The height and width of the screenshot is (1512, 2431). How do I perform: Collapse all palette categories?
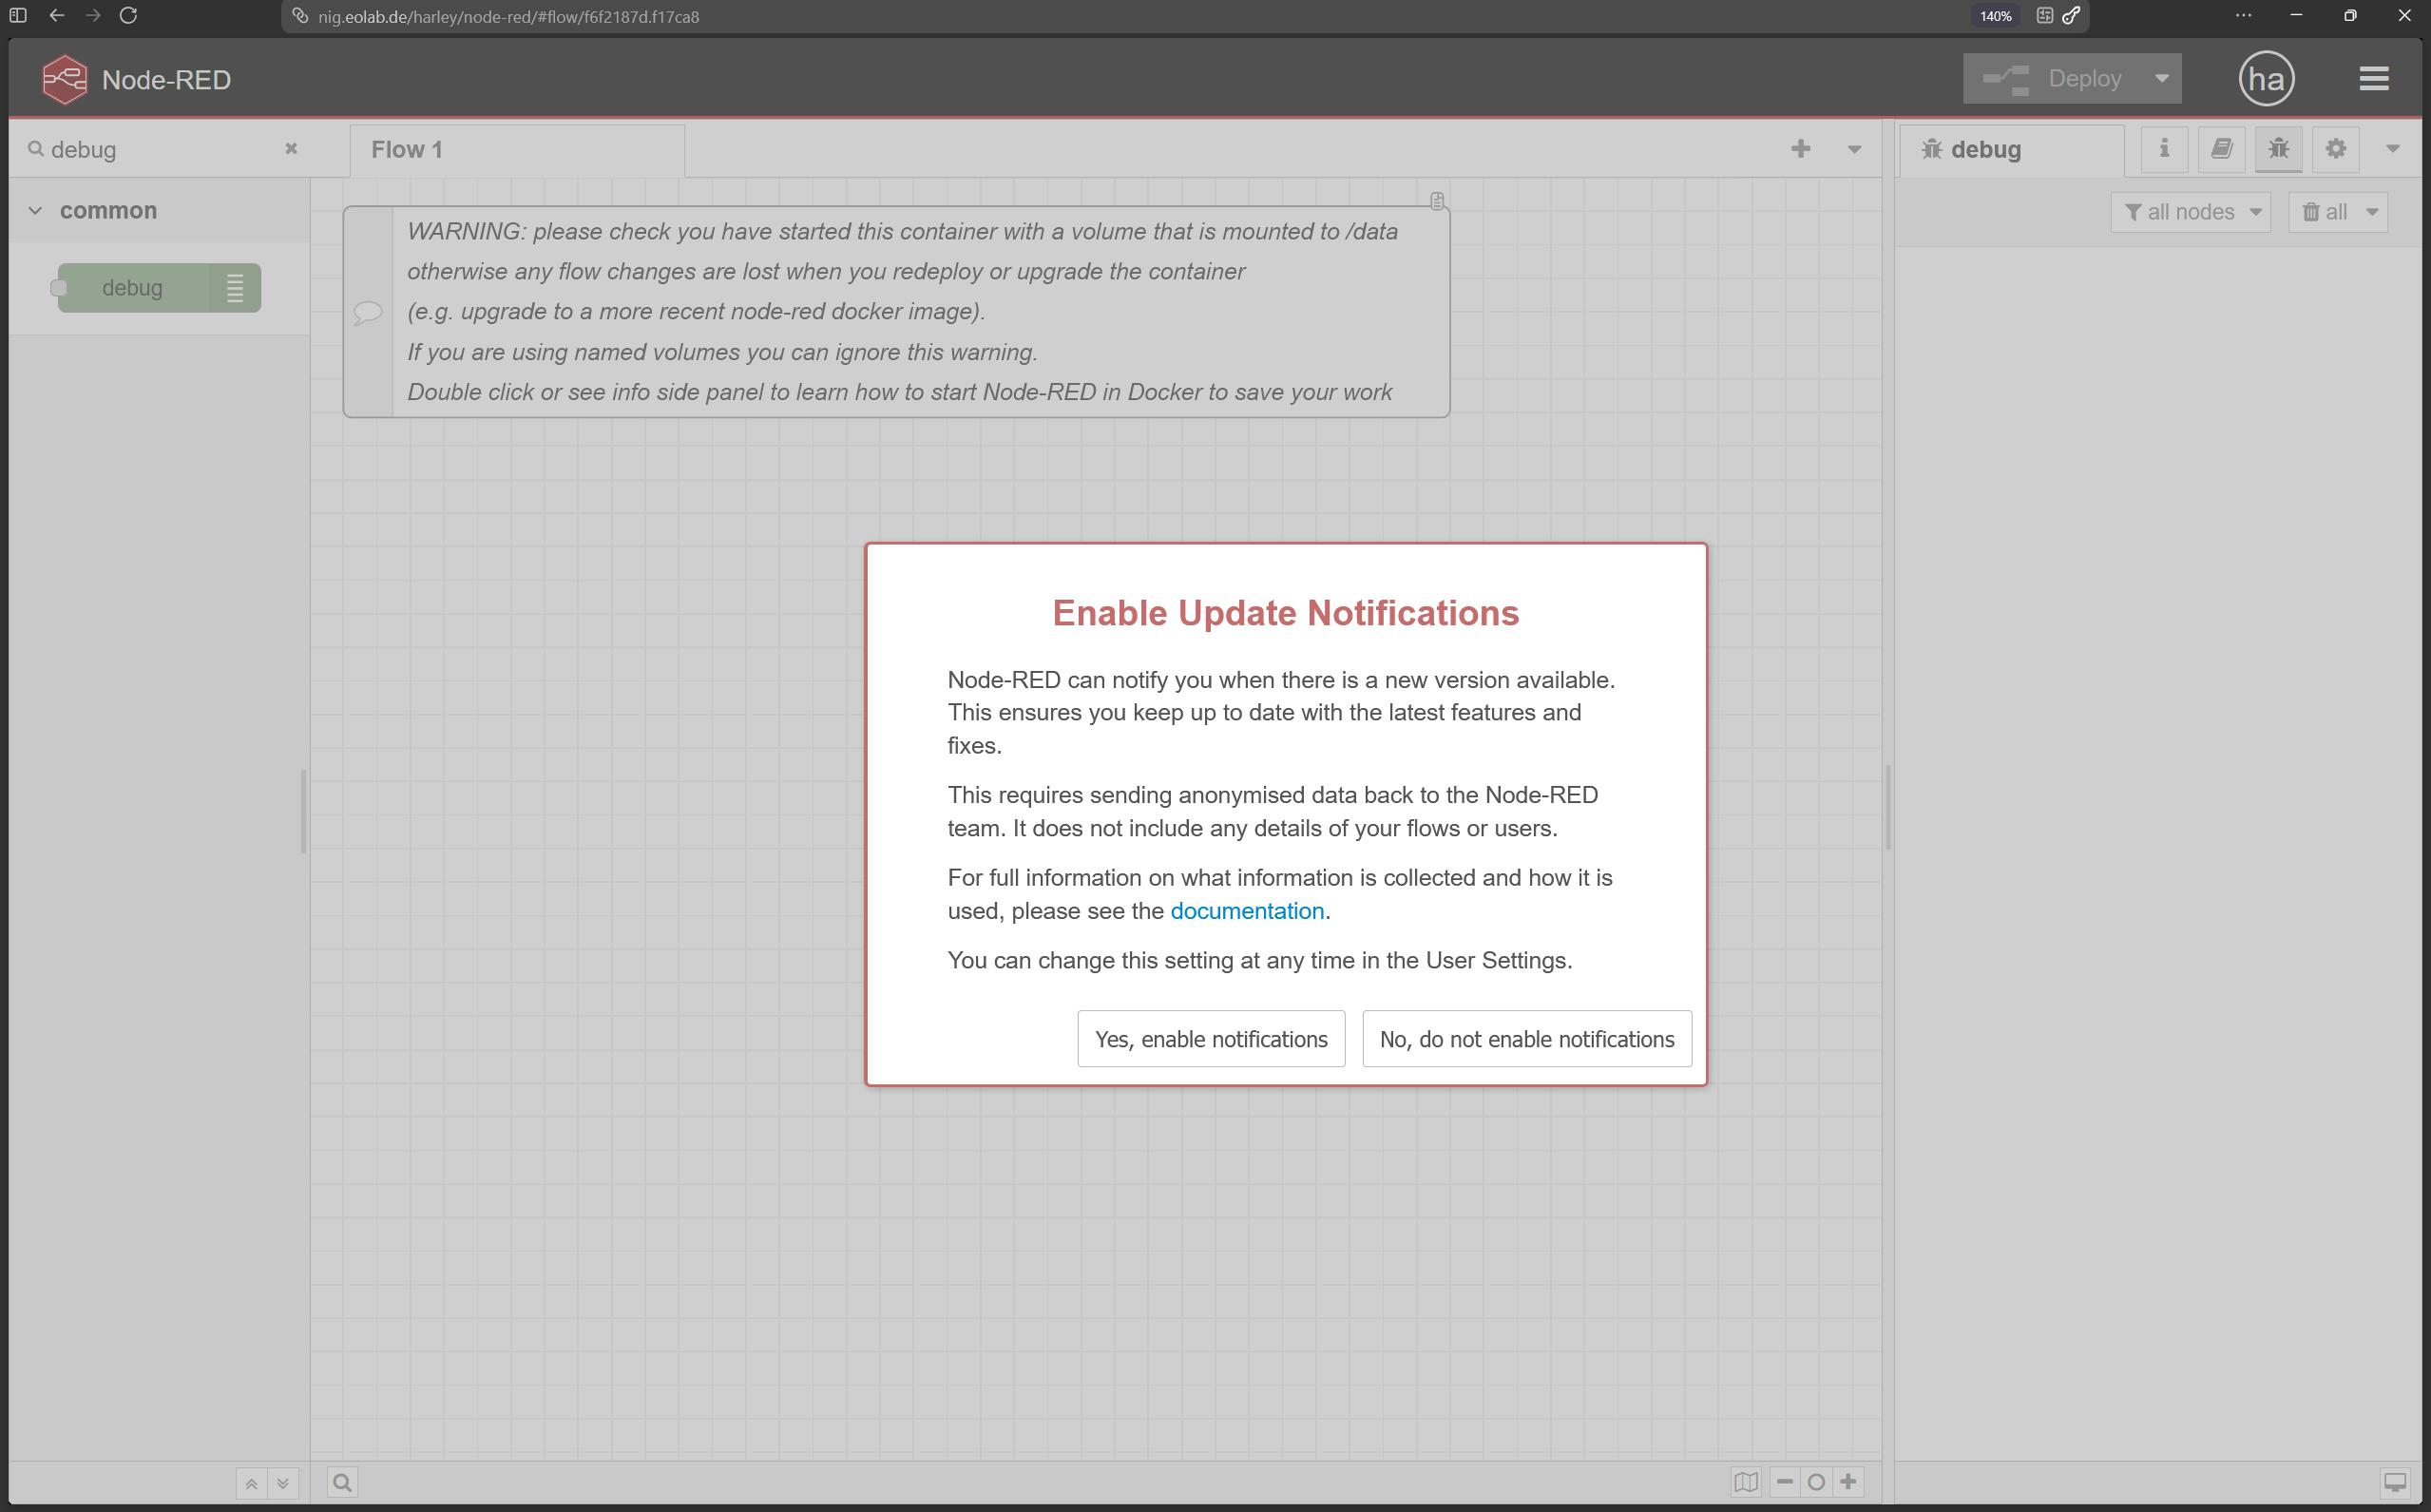[x=251, y=1483]
